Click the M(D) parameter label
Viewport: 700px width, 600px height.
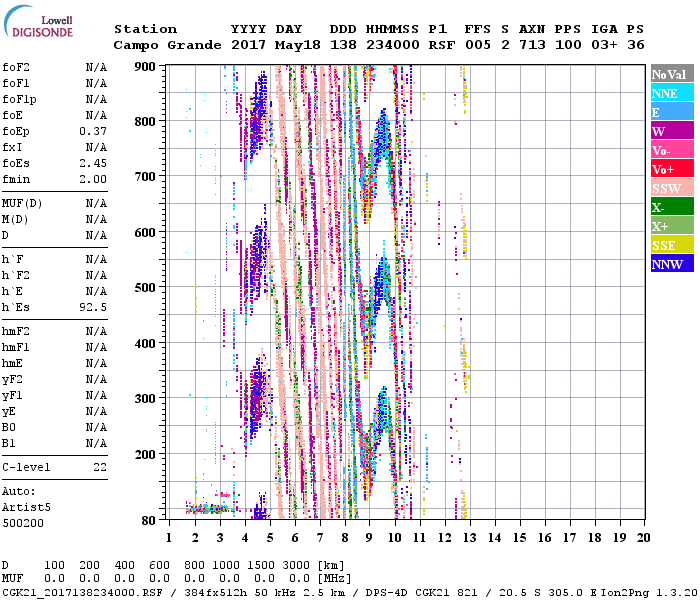click(x=15, y=220)
